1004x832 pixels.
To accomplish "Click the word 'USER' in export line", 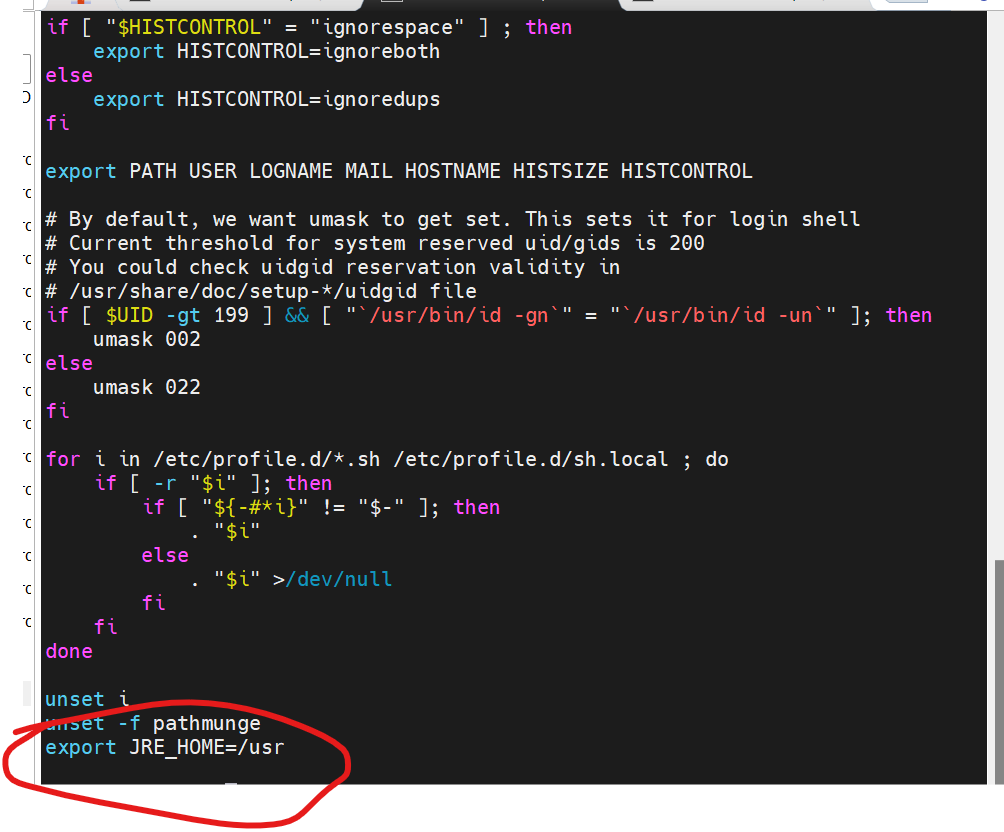I will [x=213, y=171].
